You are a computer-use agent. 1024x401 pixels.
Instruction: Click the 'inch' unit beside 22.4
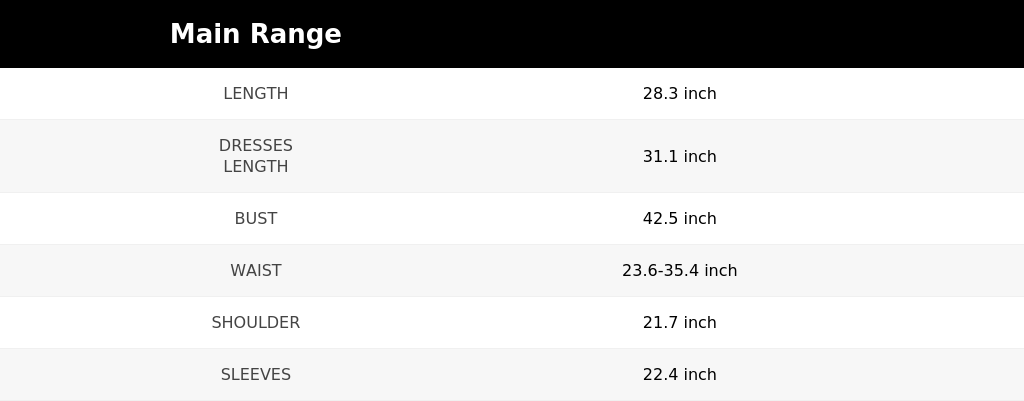point(700,375)
